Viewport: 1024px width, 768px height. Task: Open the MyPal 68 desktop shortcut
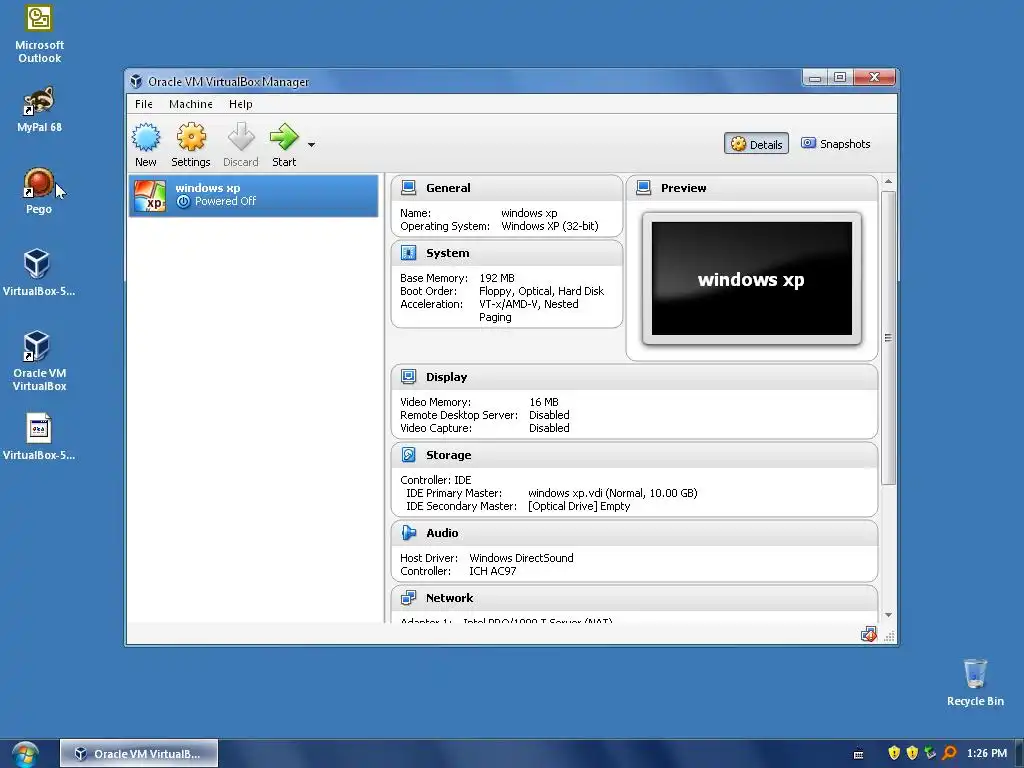[x=39, y=109]
